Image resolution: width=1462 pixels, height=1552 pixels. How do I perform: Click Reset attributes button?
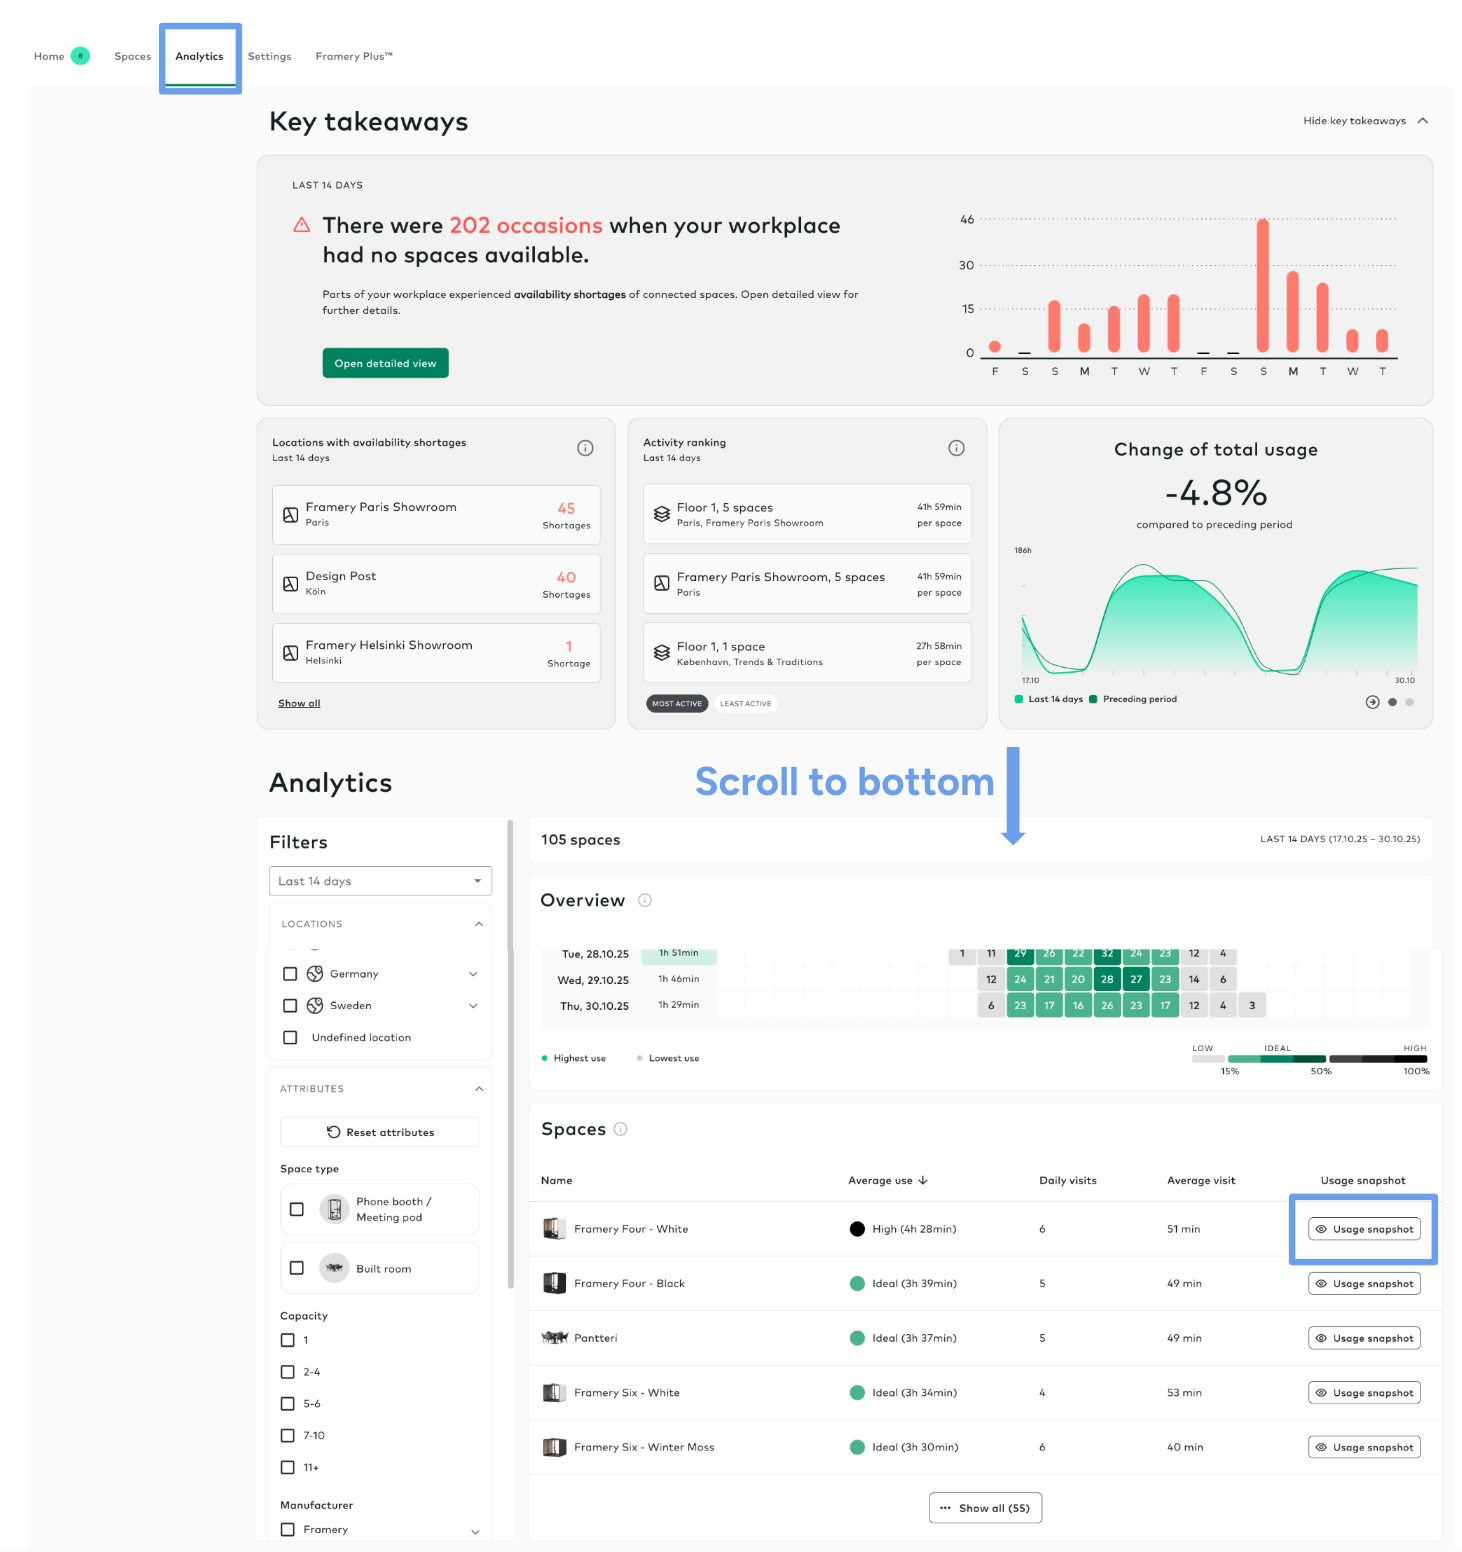point(380,1132)
